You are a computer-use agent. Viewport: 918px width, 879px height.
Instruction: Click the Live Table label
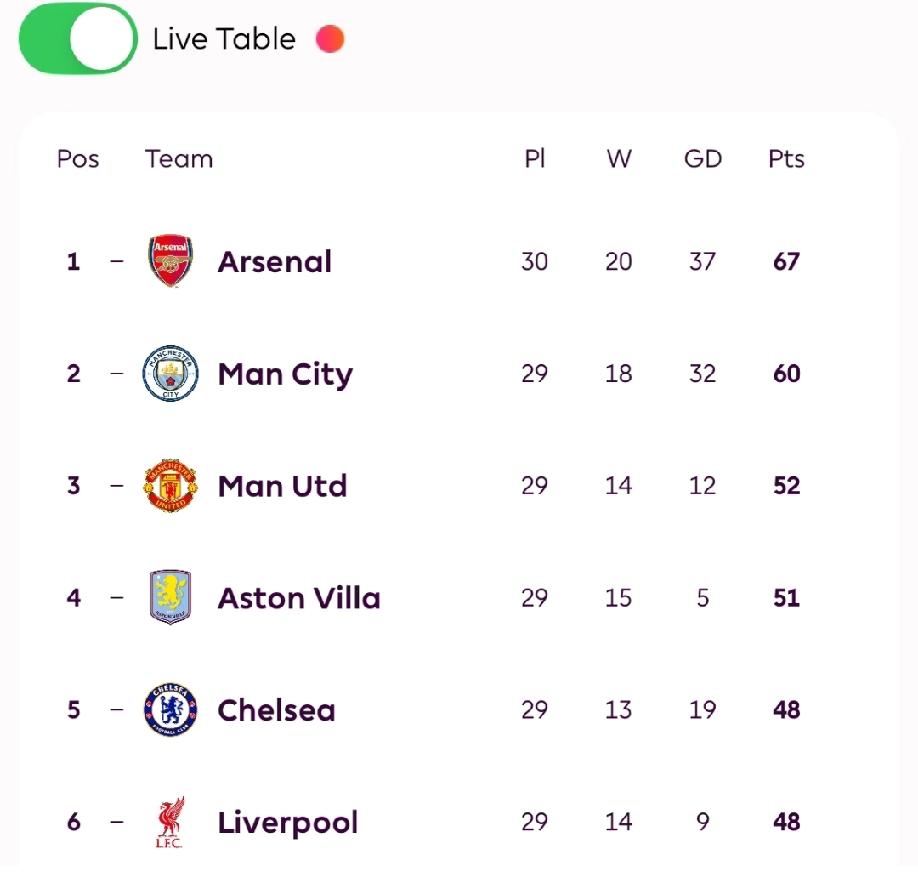(224, 39)
